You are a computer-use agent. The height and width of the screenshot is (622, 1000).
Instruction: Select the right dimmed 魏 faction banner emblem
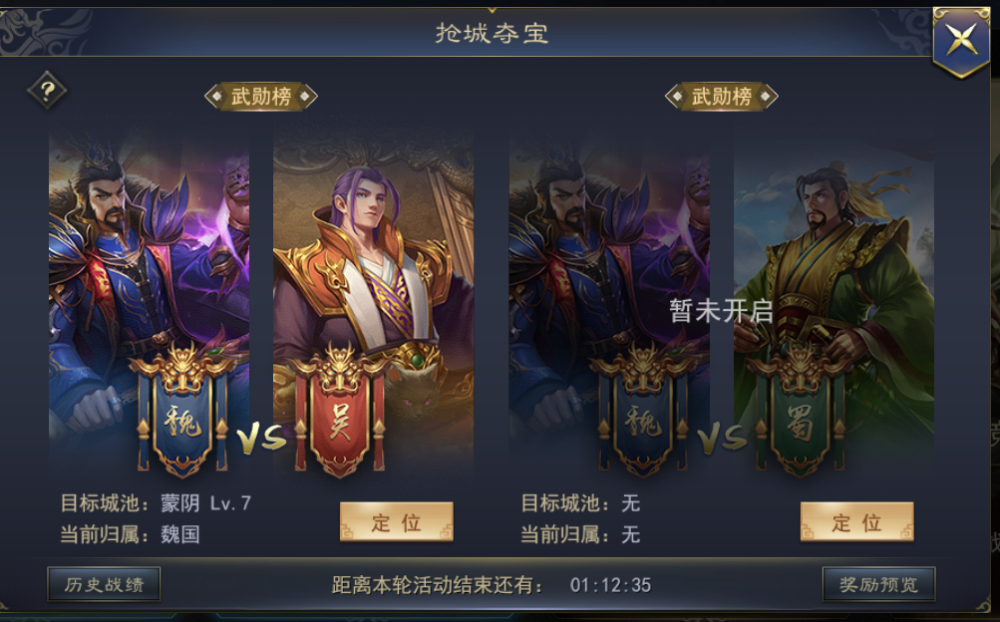643,411
